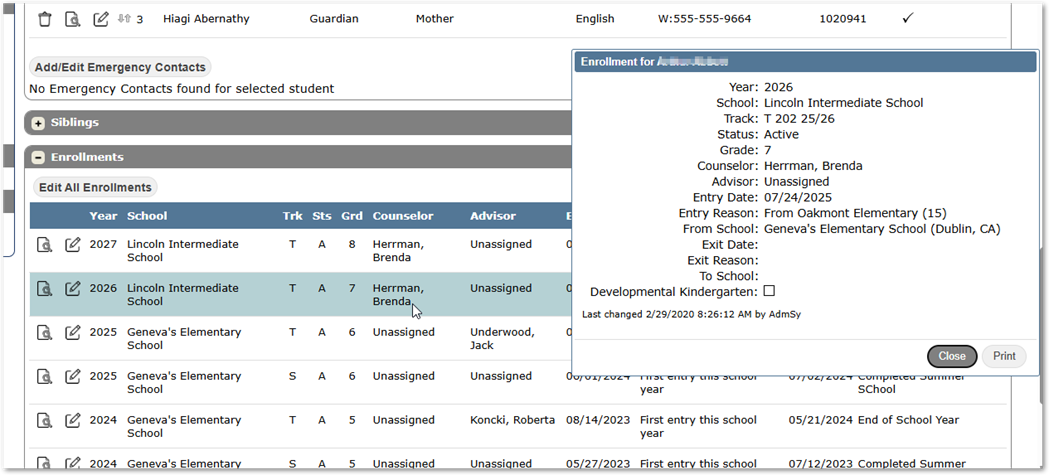
Task: Click the Grd column header
Action: [x=352, y=216]
